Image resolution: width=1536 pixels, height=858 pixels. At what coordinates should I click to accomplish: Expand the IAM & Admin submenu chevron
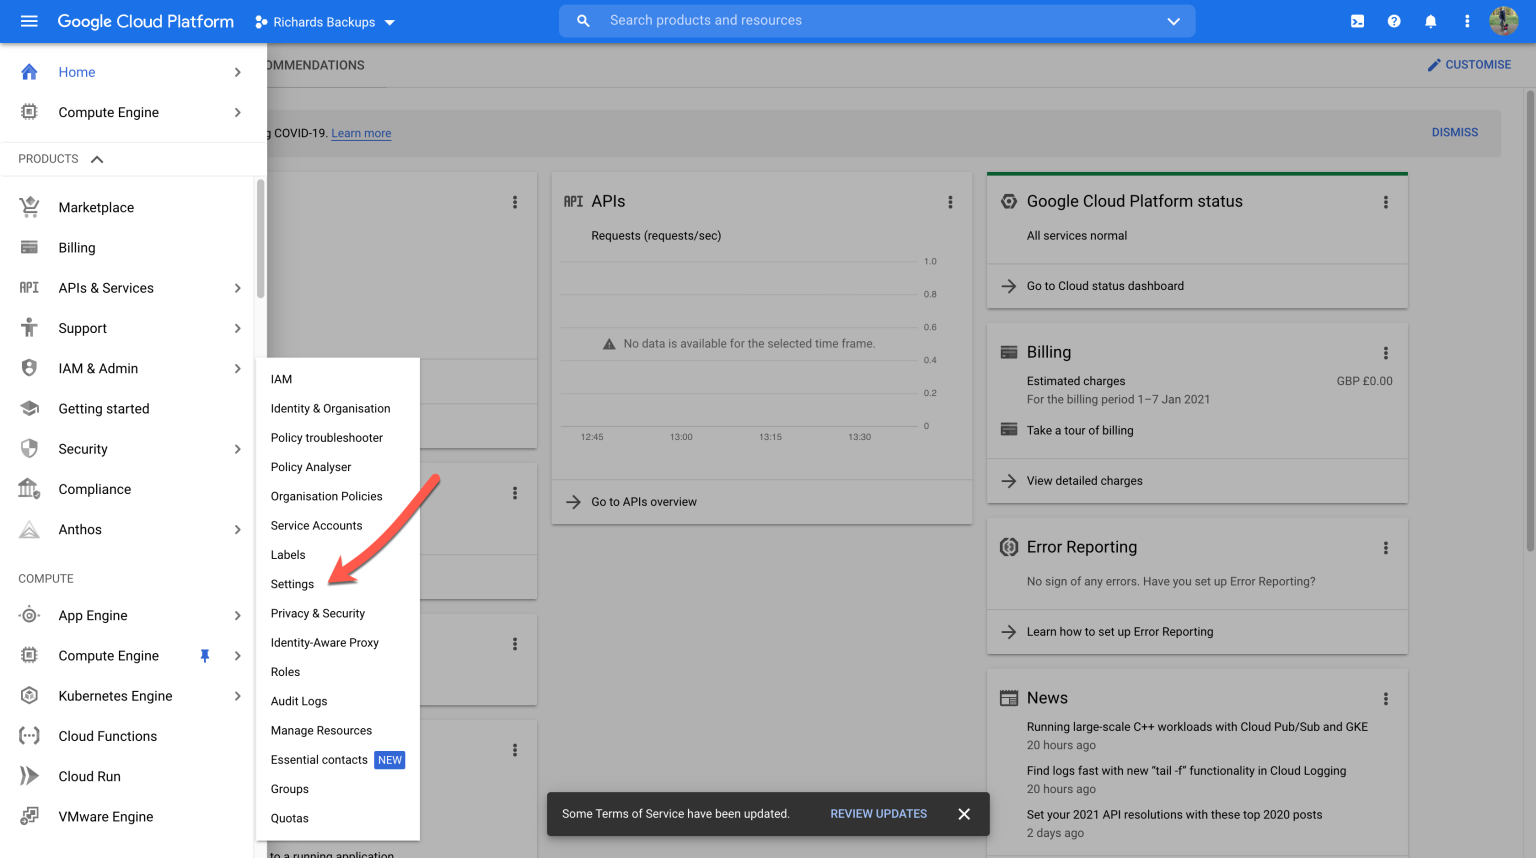coord(237,368)
